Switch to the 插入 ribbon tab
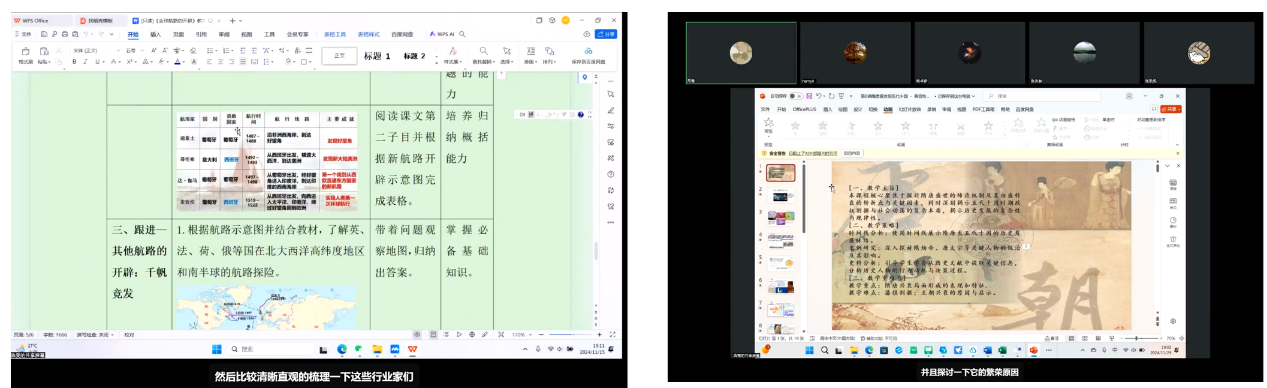 [x=156, y=34]
